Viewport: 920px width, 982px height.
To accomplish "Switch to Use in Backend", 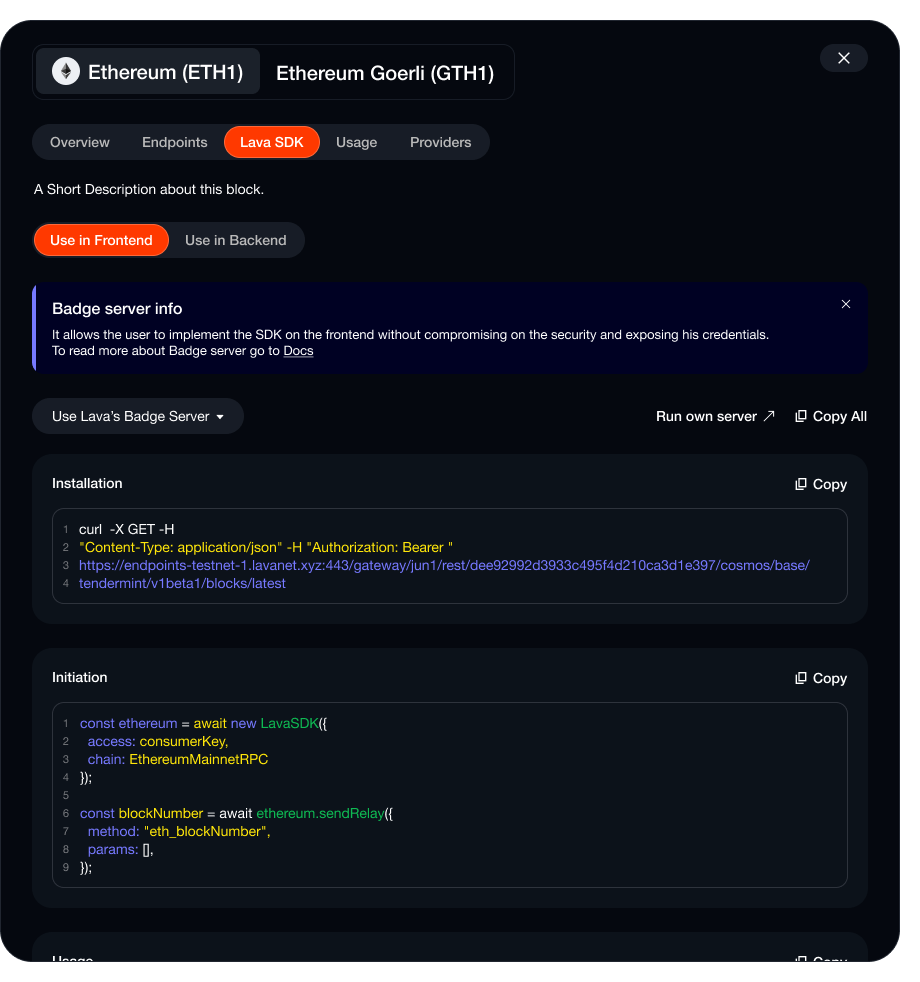I will pos(236,240).
